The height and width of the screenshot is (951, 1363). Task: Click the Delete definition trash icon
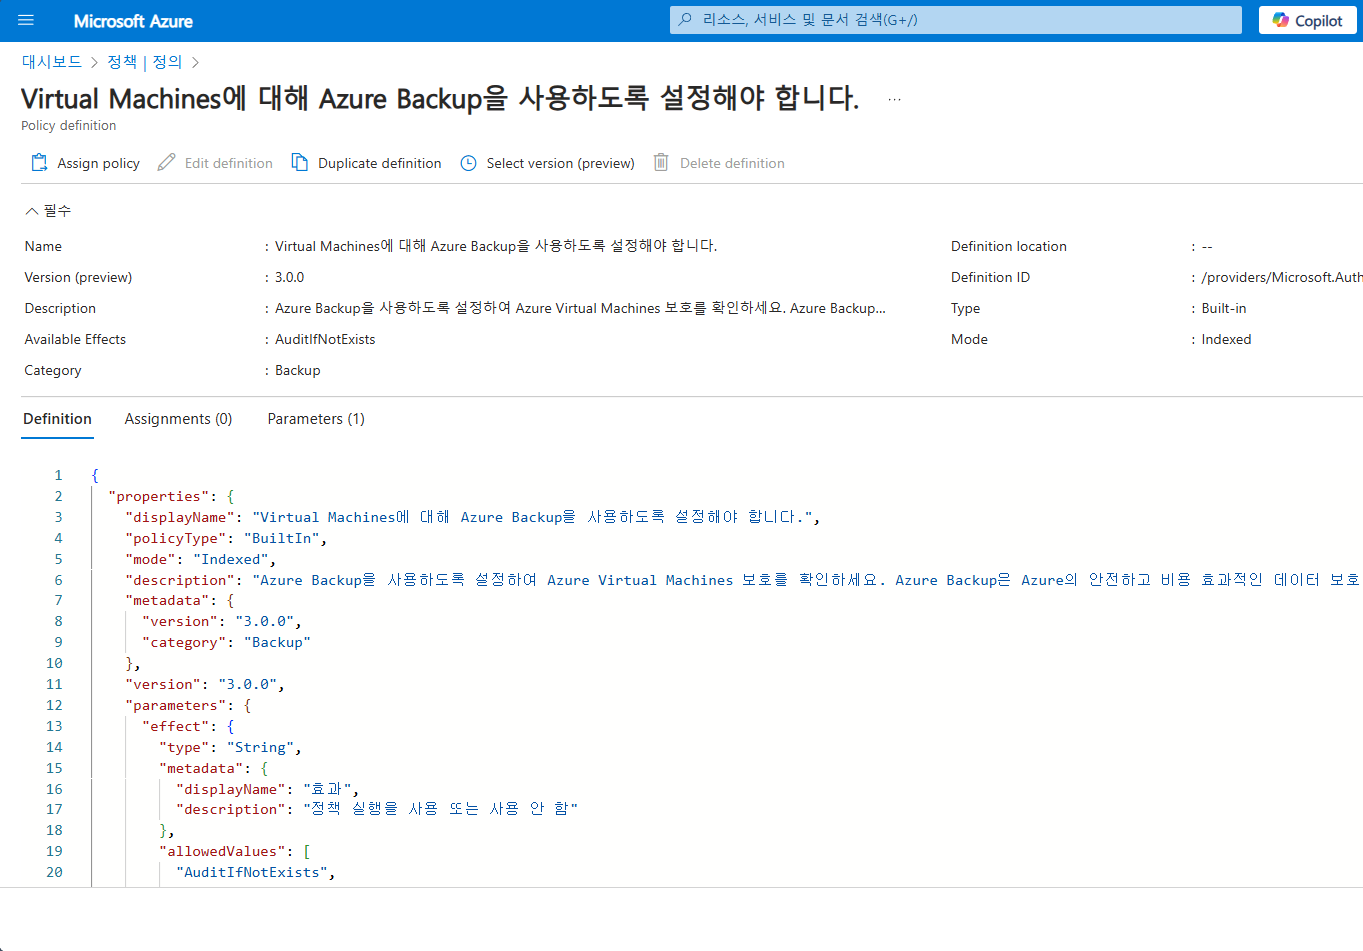(661, 163)
